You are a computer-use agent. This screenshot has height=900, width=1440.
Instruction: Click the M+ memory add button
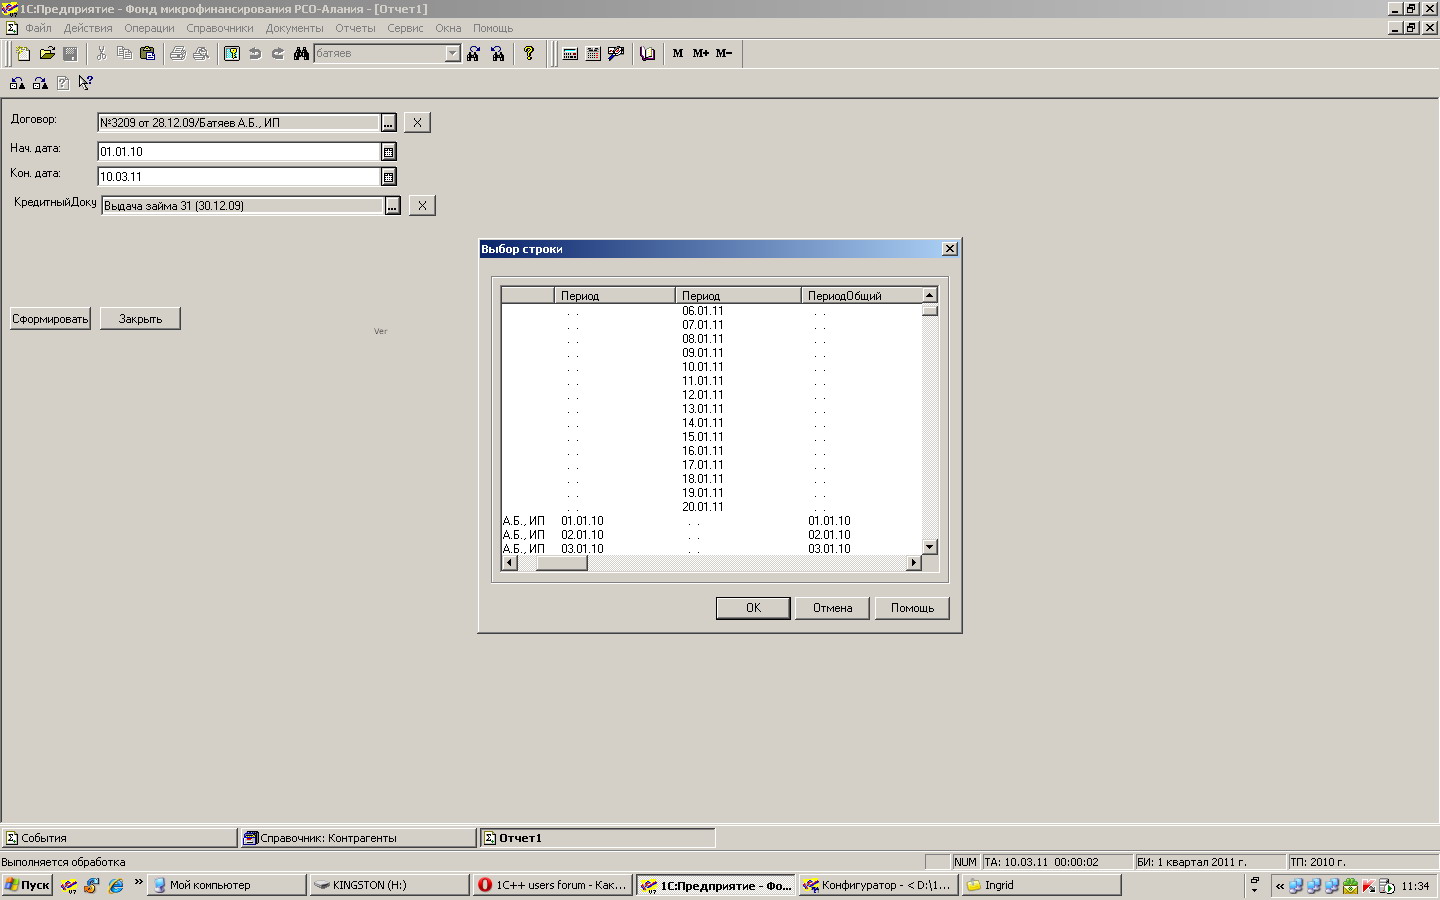pyautogui.click(x=701, y=54)
